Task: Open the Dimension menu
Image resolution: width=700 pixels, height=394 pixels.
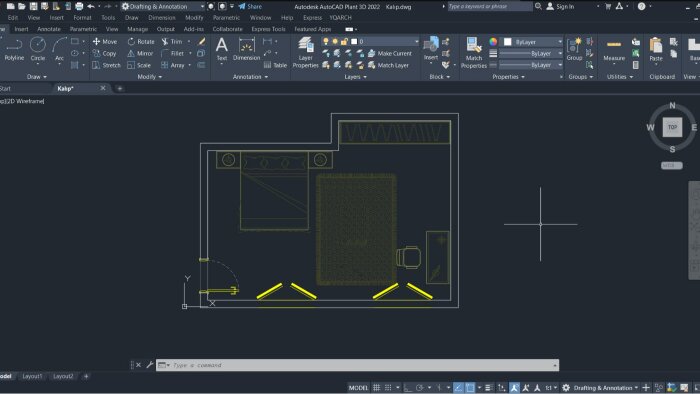Action: (x=162, y=17)
